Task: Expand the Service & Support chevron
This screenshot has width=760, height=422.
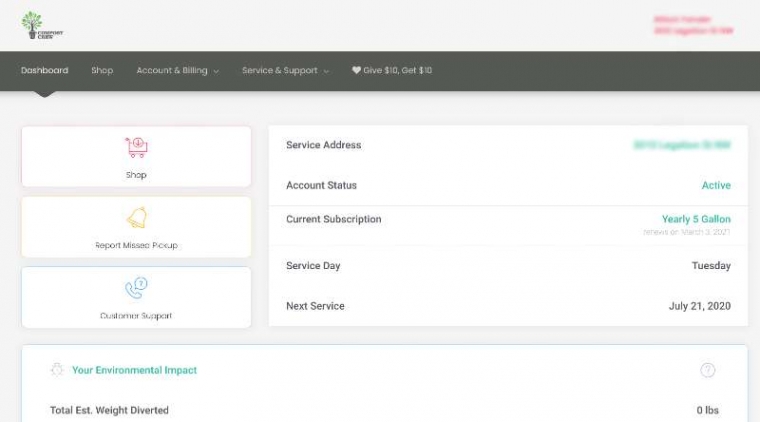Action: [x=326, y=71]
